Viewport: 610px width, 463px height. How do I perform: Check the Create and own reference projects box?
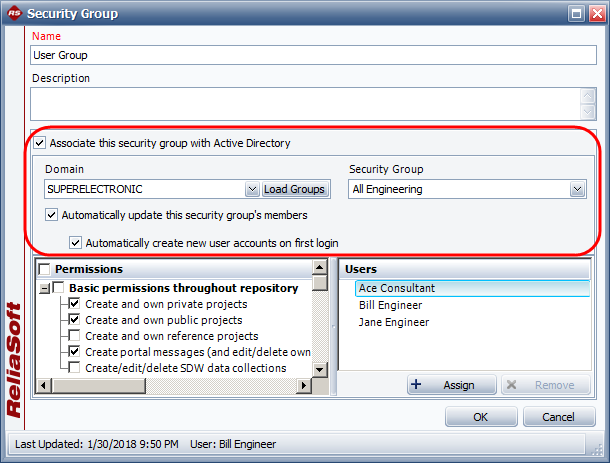pyautogui.click(x=76, y=336)
